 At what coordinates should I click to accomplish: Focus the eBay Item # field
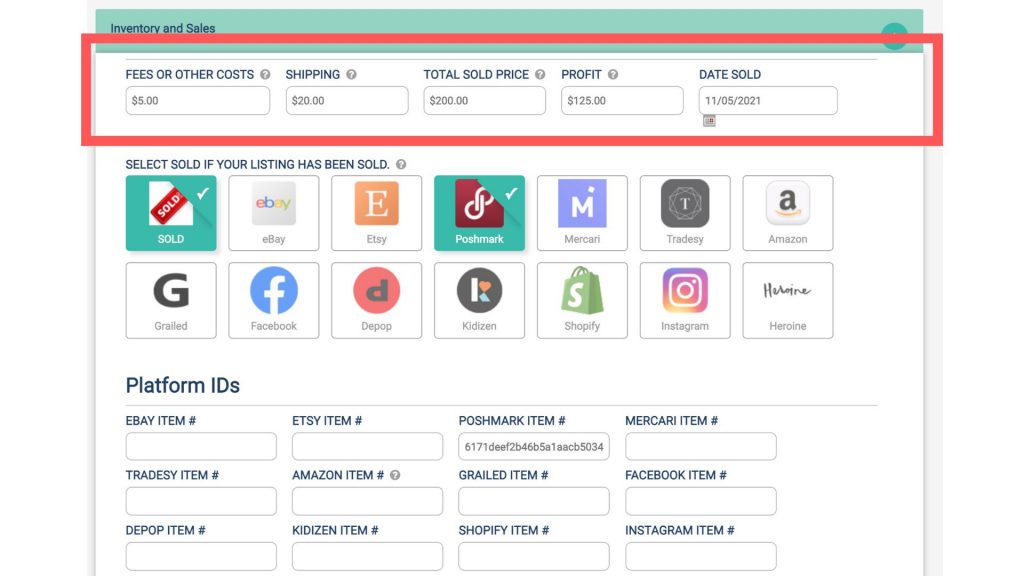tap(201, 447)
